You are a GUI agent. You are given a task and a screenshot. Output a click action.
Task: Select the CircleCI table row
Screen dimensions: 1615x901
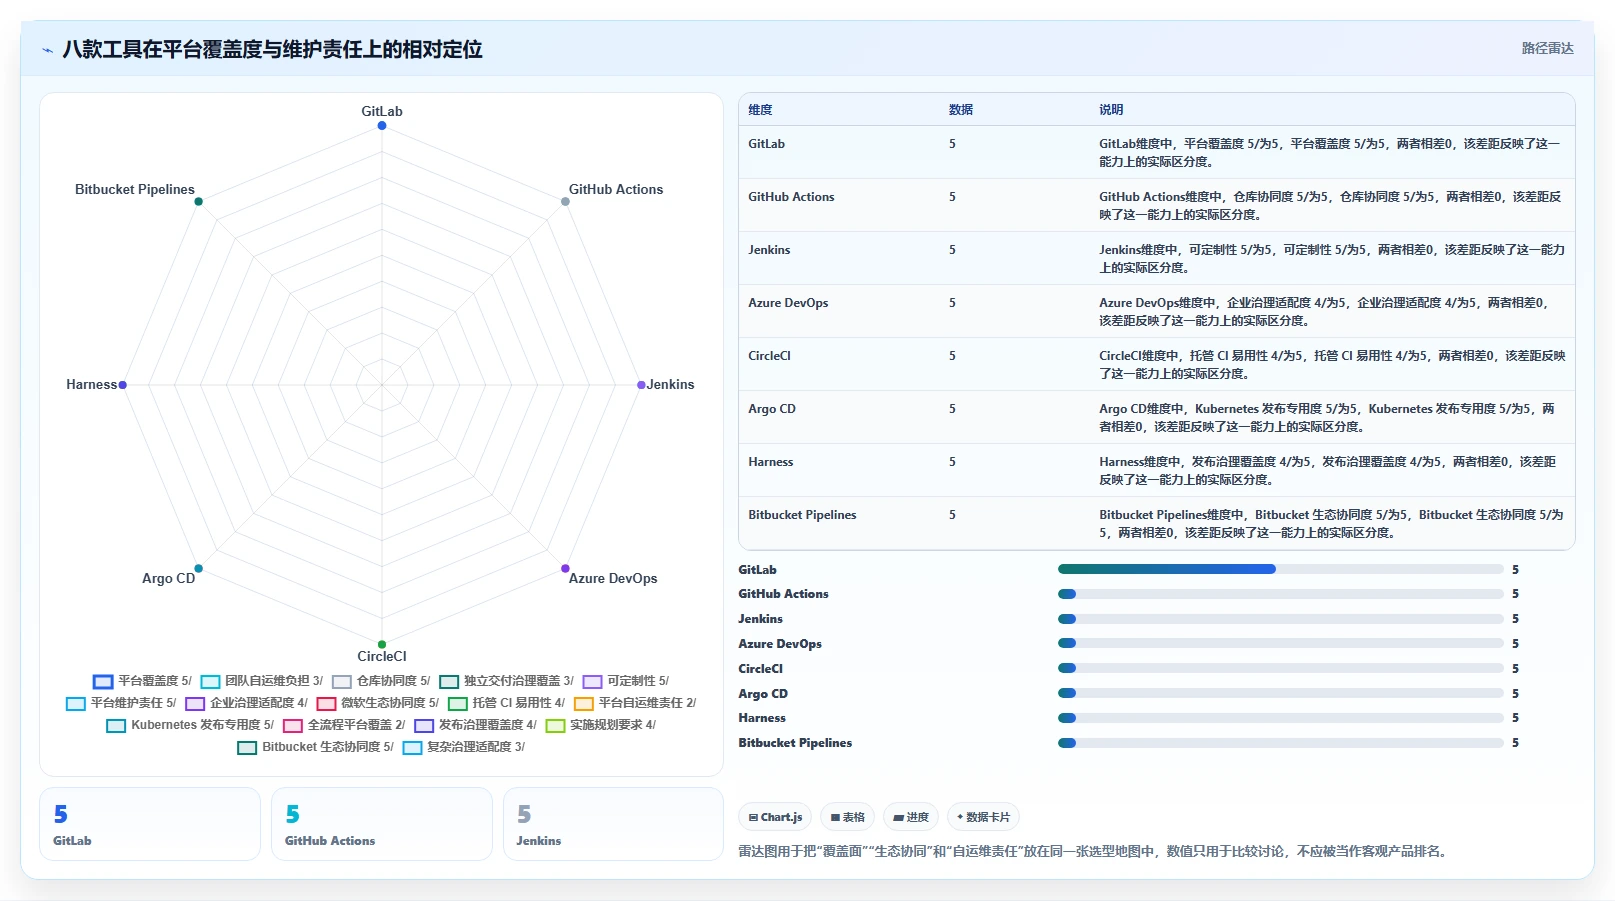tap(1156, 364)
